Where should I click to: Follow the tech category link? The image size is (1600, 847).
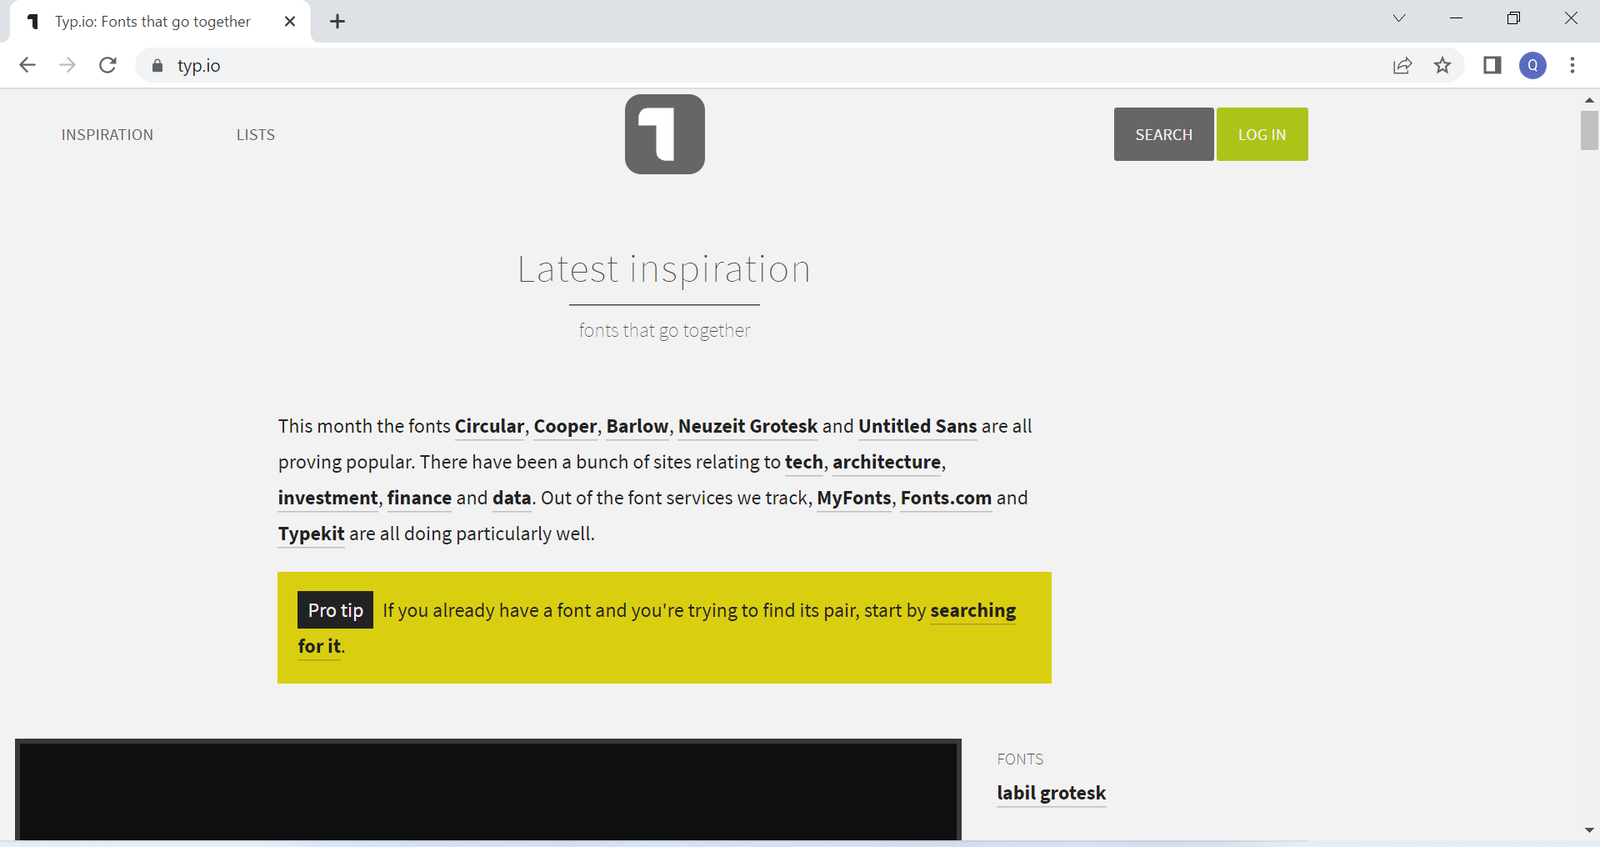(804, 462)
